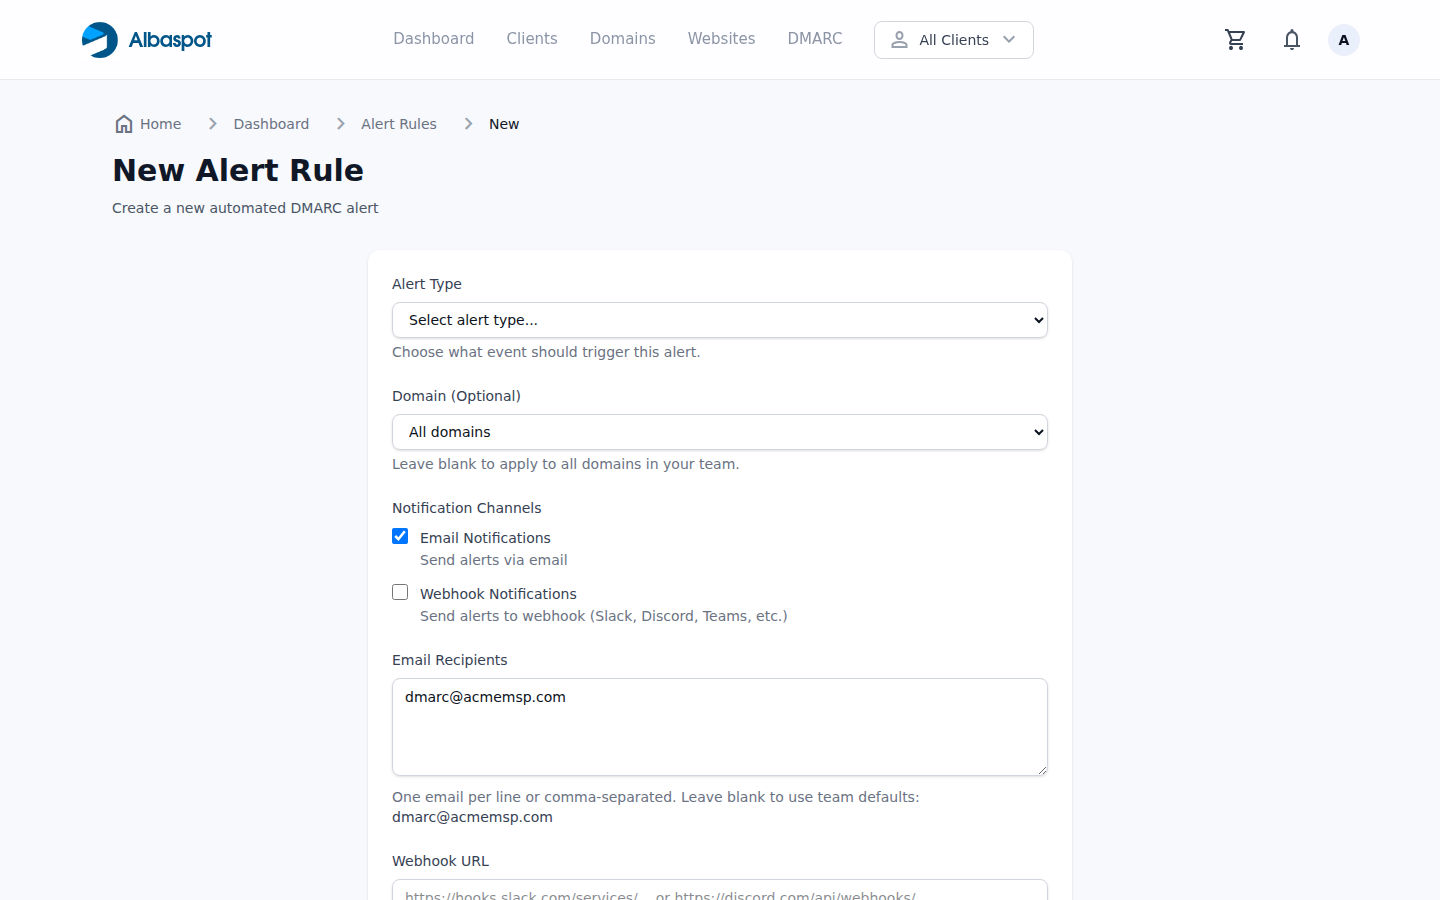Click the avatar circle labeled A

pyautogui.click(x=1343, y=39)
